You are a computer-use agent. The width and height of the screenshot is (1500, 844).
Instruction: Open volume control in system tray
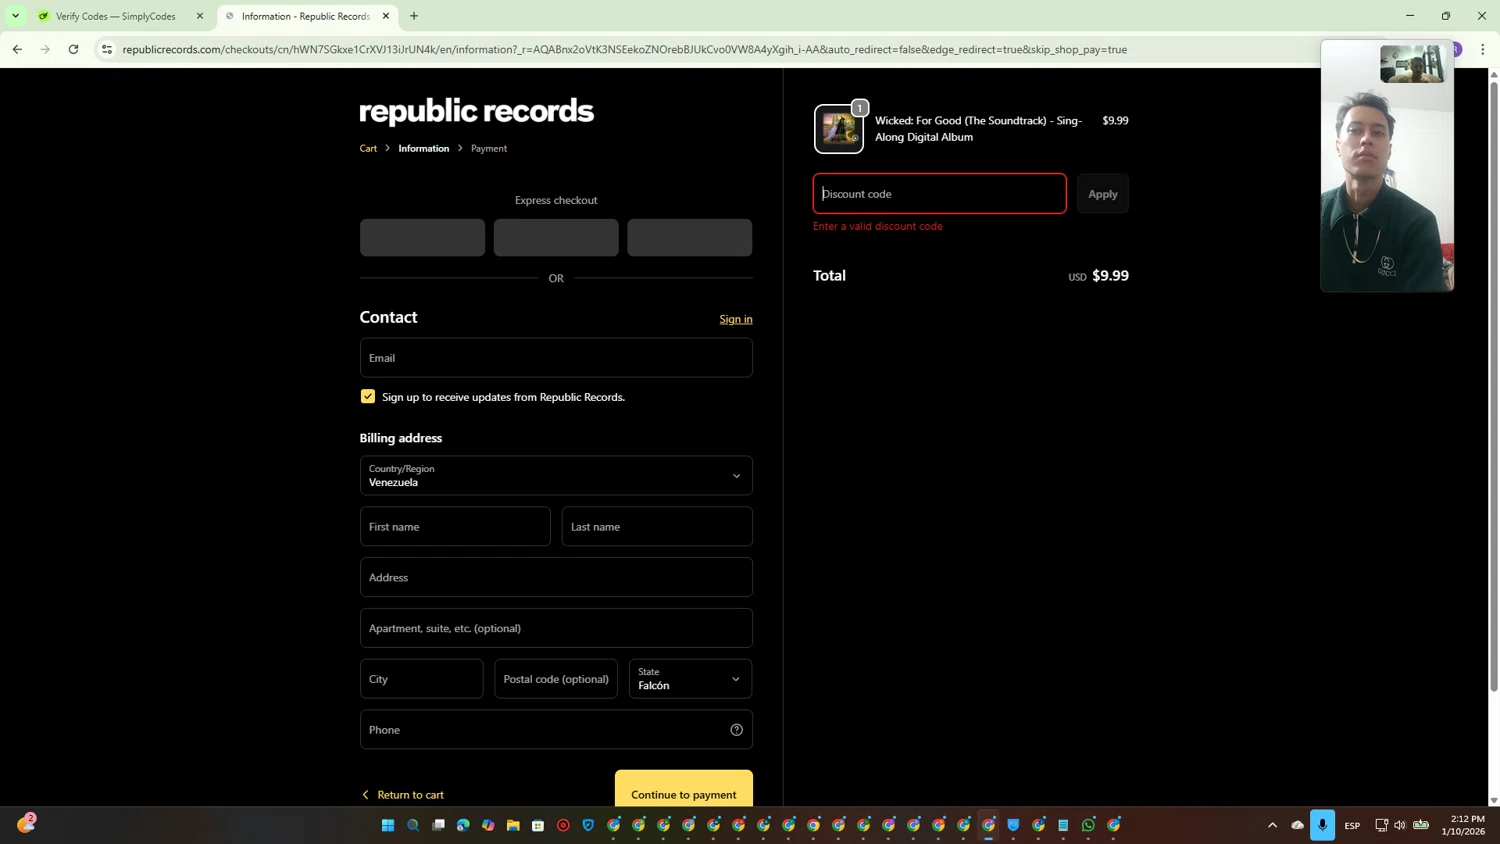[1400, 825]
